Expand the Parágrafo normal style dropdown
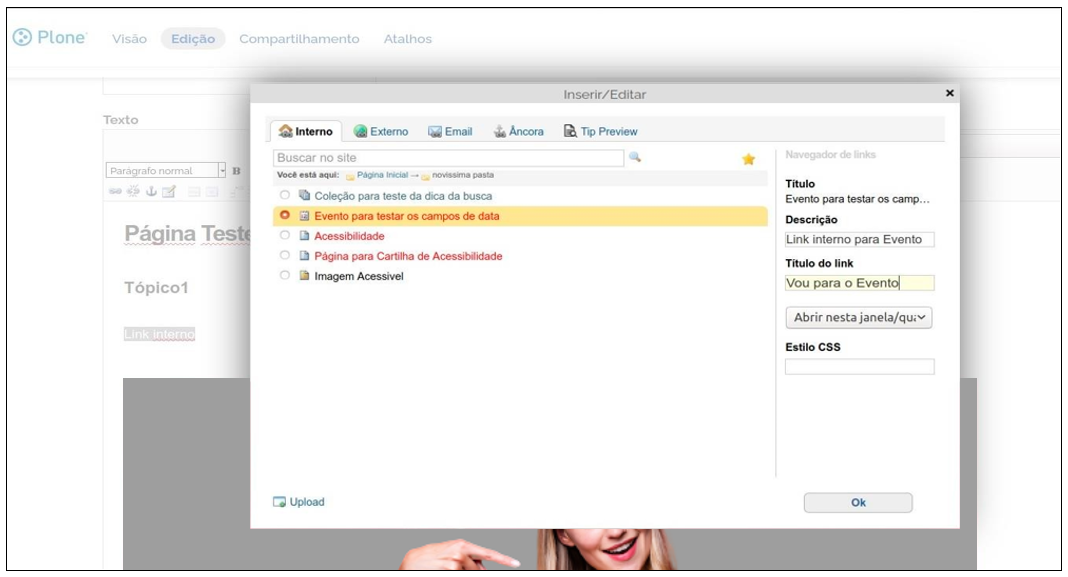Image resolution: width=1068 pixels, height=577 pixels. coord(222,171)
